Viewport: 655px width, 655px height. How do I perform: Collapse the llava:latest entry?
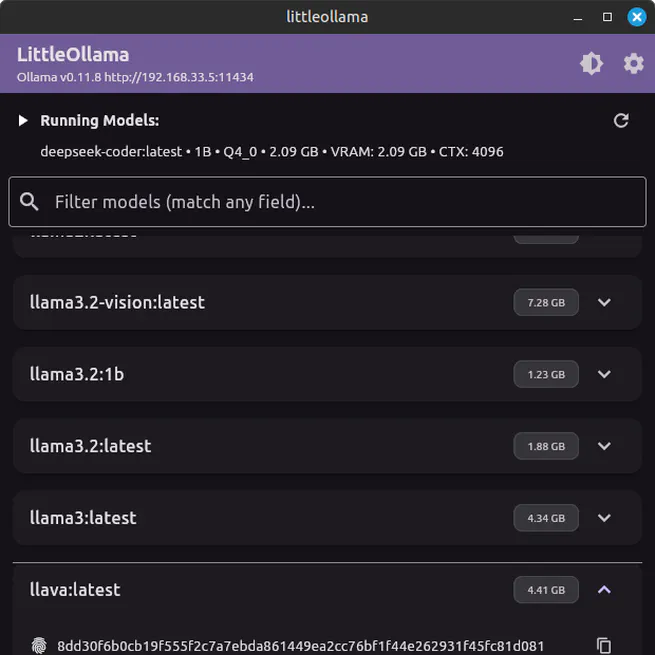coord(604,590)
